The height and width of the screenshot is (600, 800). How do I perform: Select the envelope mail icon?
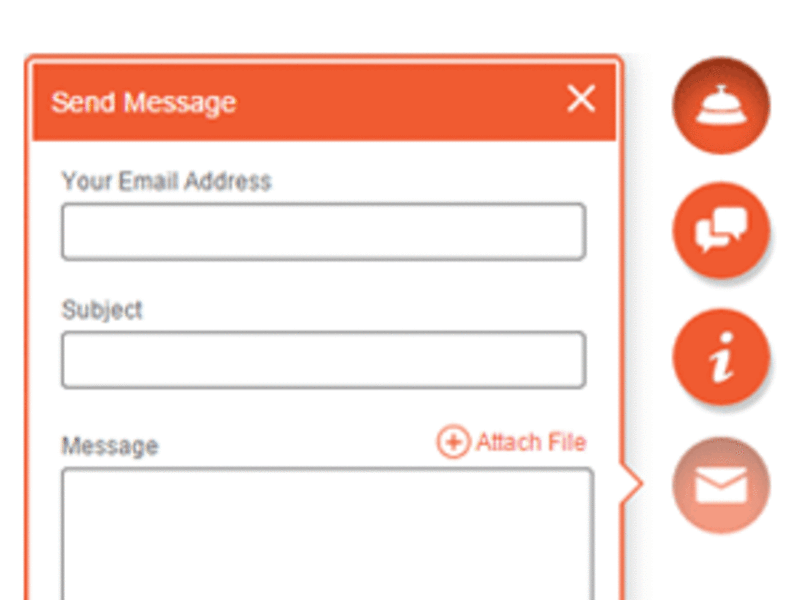coord(721,485)
